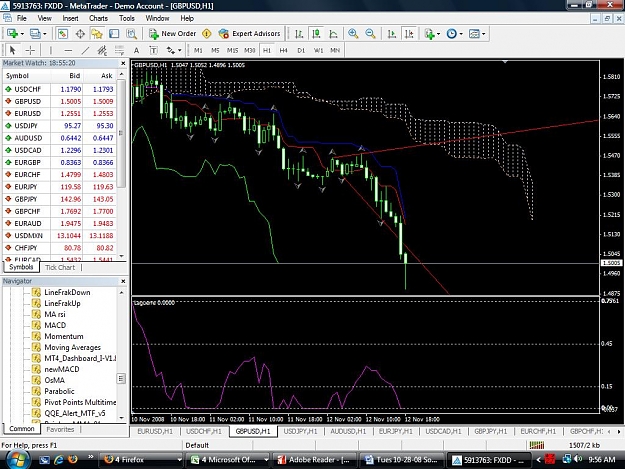Select the Text Label tool

(x=153, y=50)
